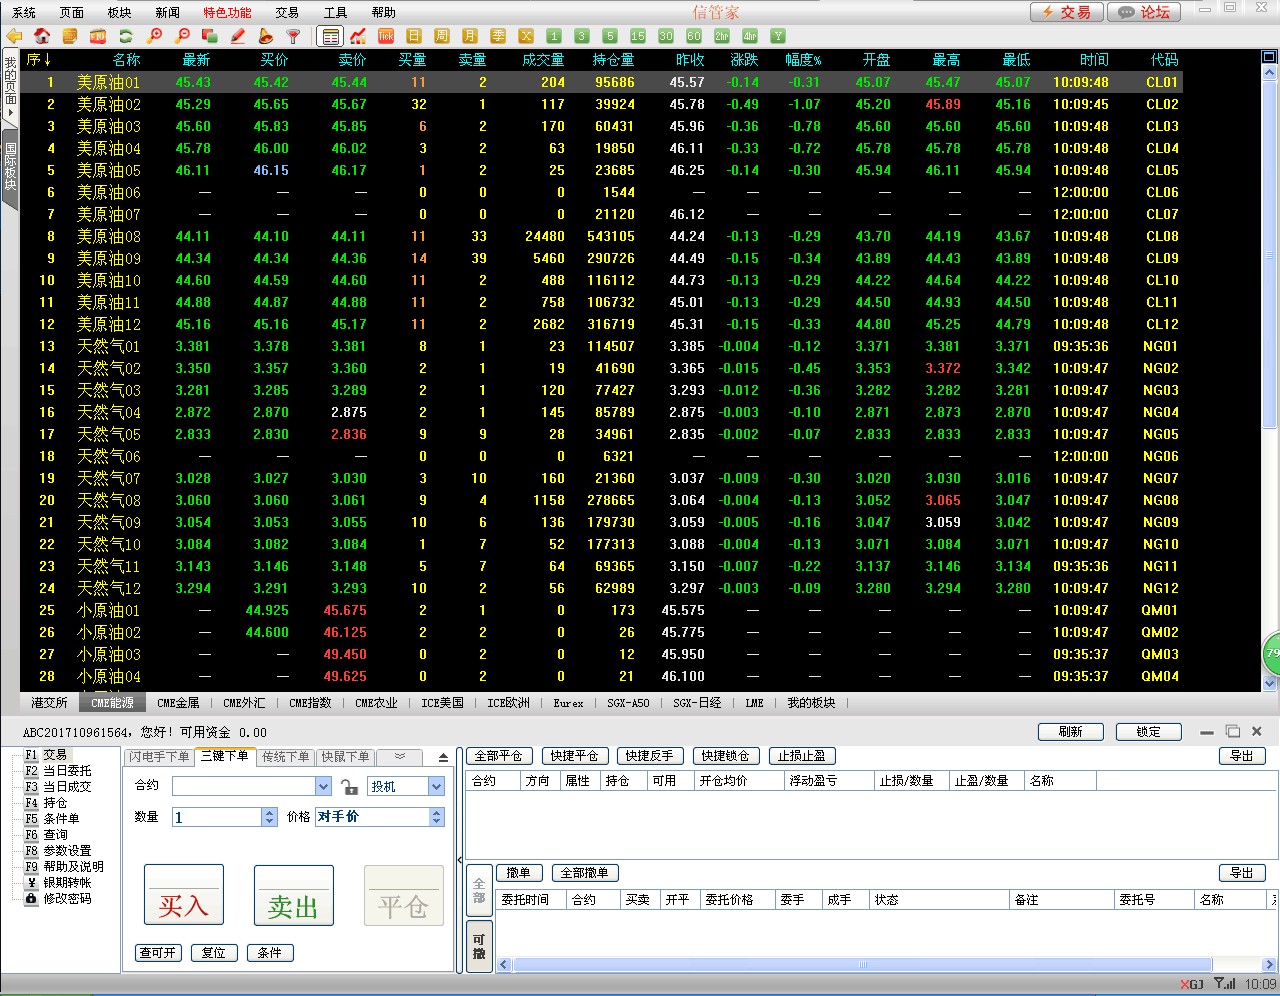Toggle the padlock icon beside the contract field

click(x=349, y=787)
